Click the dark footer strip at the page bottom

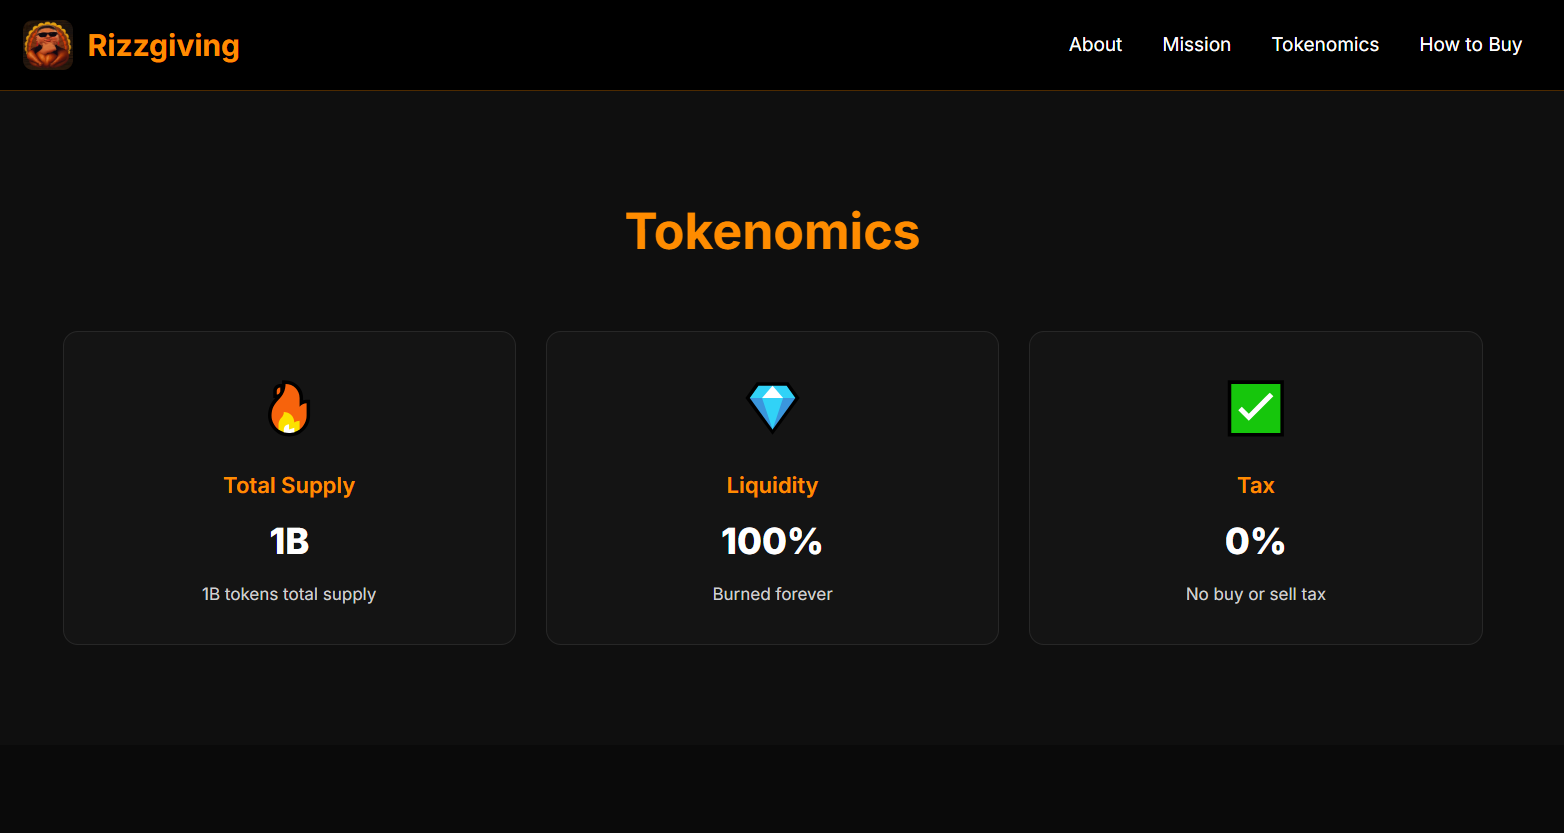[782, 790]
